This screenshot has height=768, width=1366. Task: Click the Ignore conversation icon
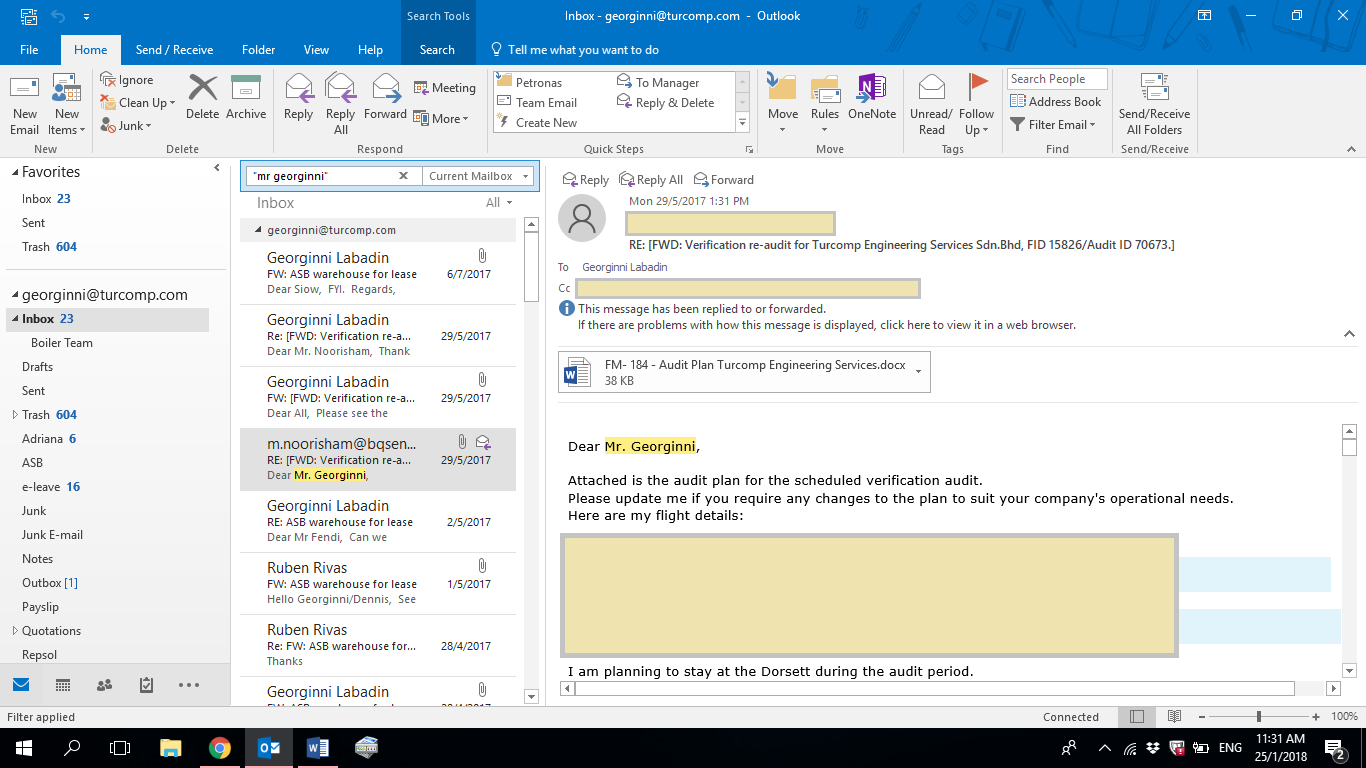[x=108, y=80]
